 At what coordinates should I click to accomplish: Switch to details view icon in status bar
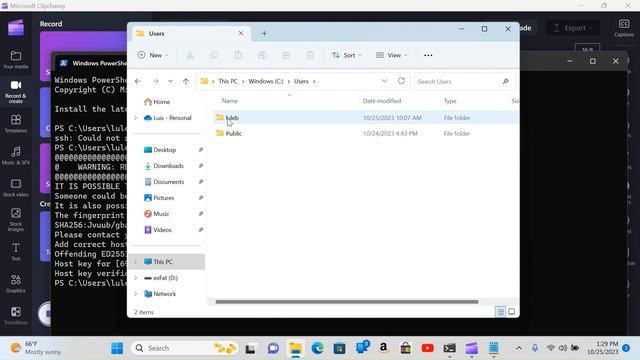pyautogui.click(x=500, y=312)
